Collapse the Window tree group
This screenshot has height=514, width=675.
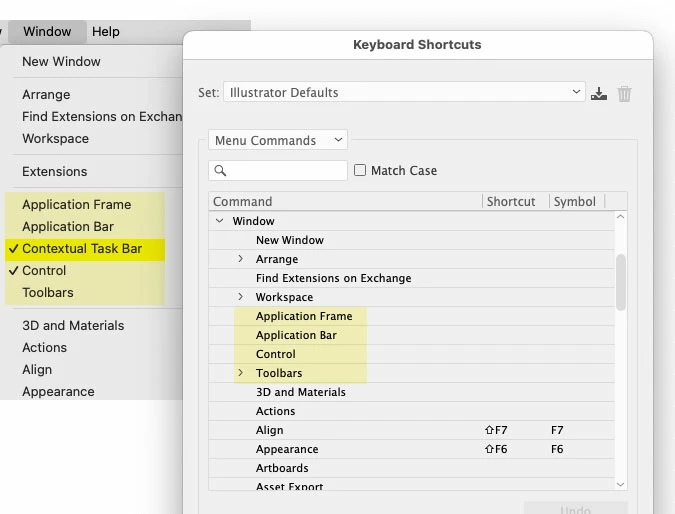(x=220, y=221)
